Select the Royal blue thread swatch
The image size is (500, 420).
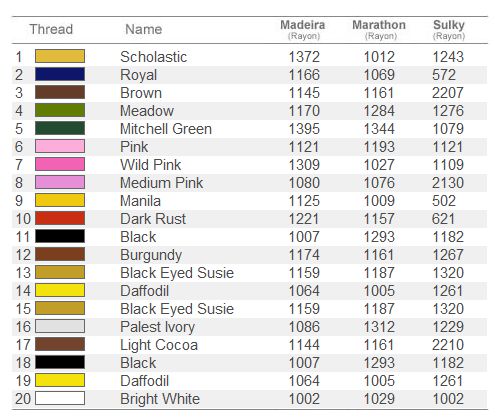click(60, 74)
